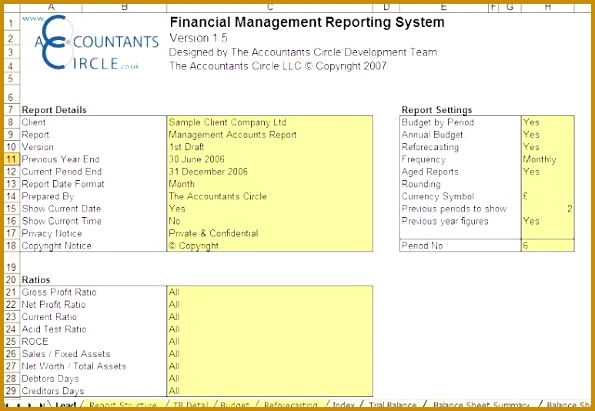Select Privacy Notice value 'Private & Confidential'
This screenshot has width=595, height=411.
point(270,233)
